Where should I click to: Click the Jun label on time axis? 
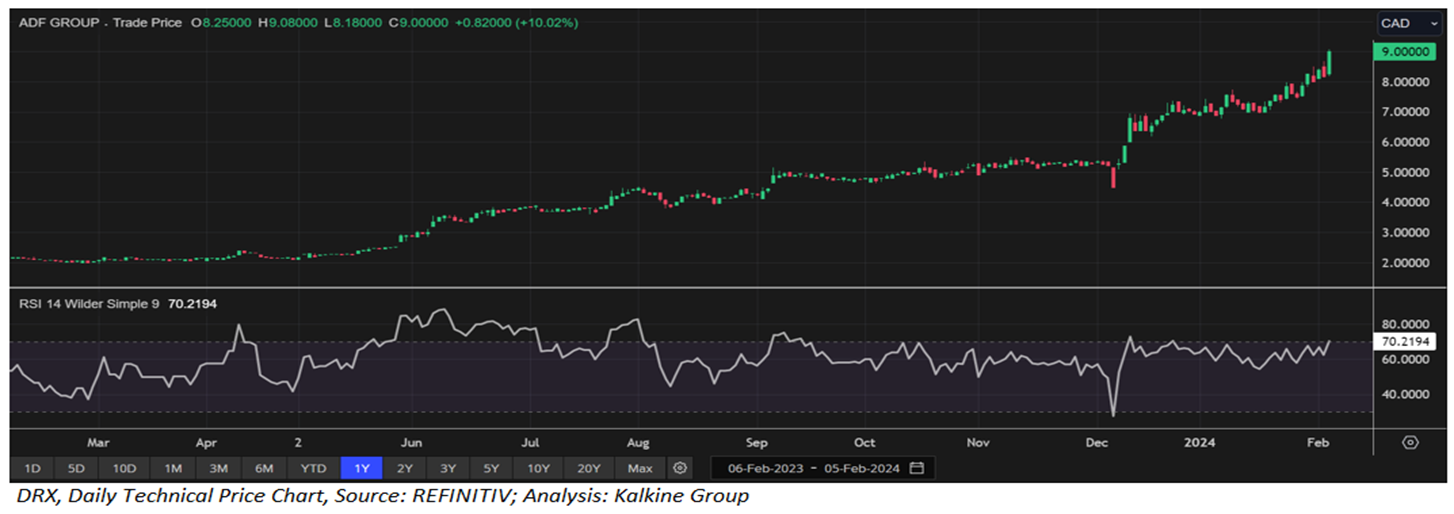tap(410, 442)
